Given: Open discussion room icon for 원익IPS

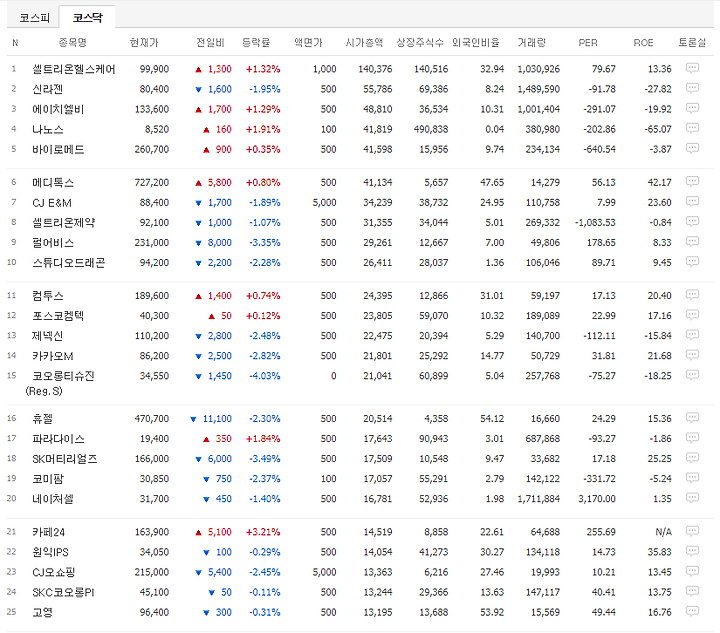Looking at the screenshot, I should (x=692, y=552).
